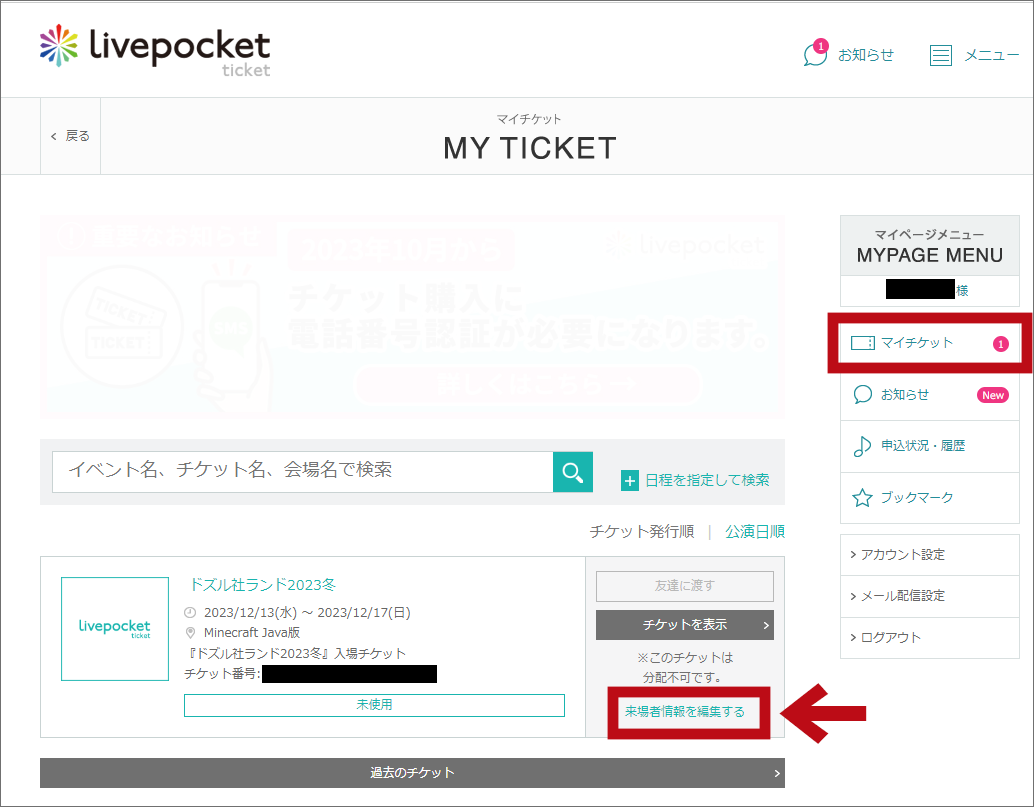This screenshot has width=1034, height=807.
Task: Go back with the 戻る button
Action: [71, 136]
